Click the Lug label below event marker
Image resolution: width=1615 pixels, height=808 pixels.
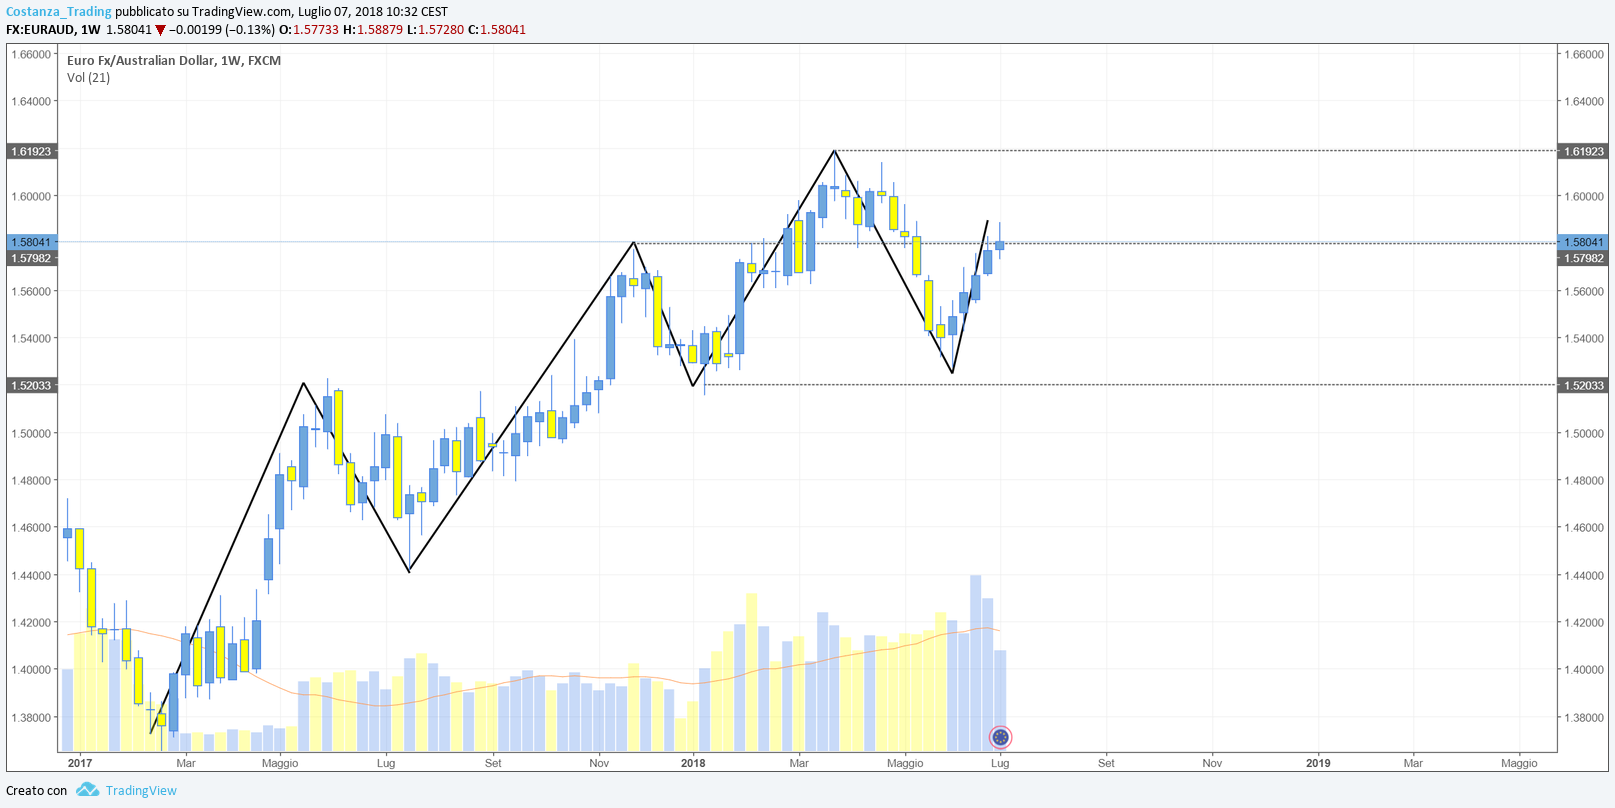[1000, 763]
